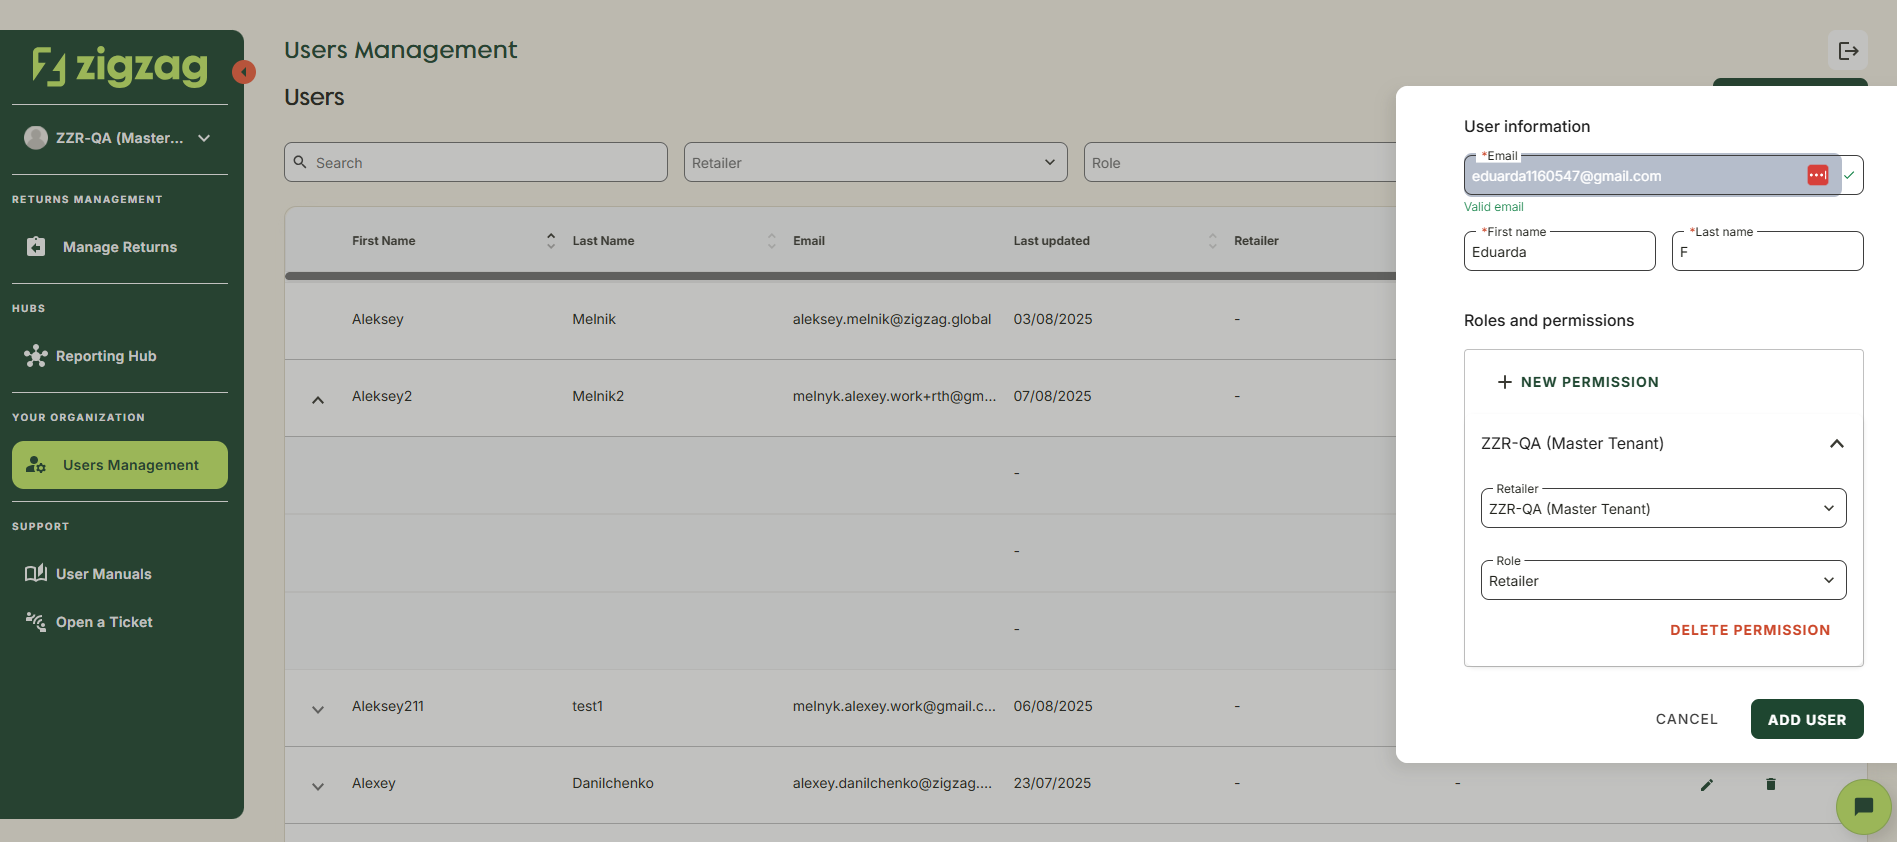Sort the table by Last updated
The image size is (1897, 842).
1212,241
